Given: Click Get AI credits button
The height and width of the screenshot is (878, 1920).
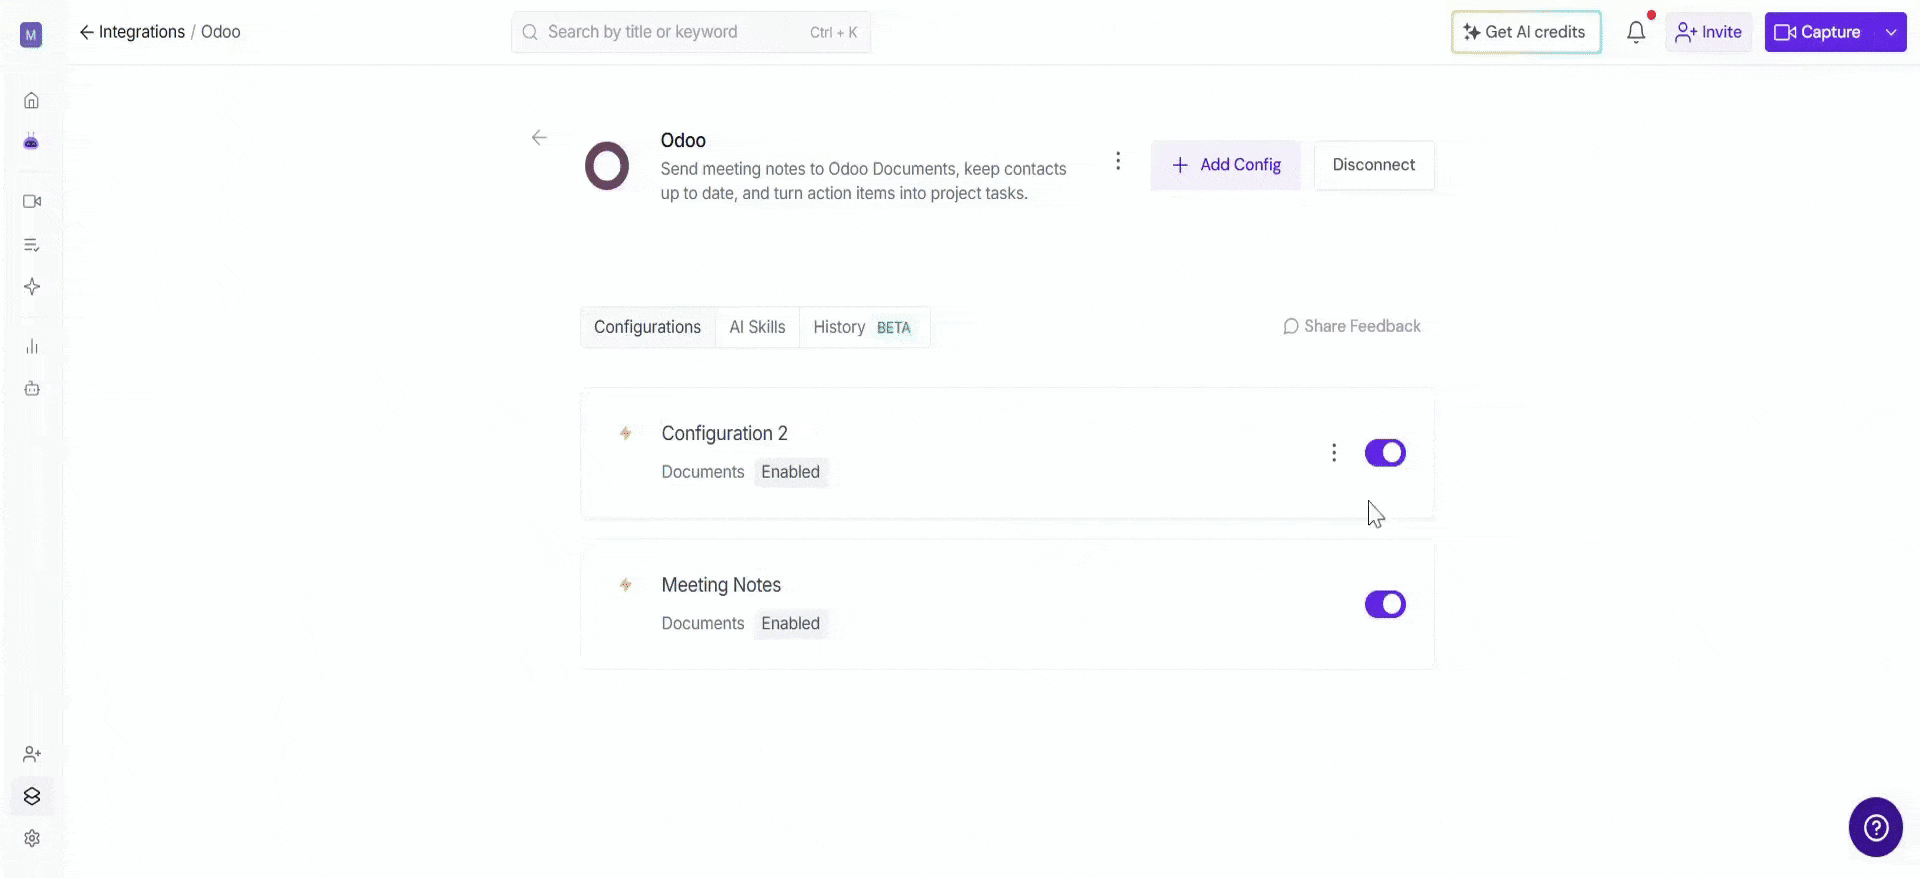Looking at the screenshot, I should (x=1526, y=32).
